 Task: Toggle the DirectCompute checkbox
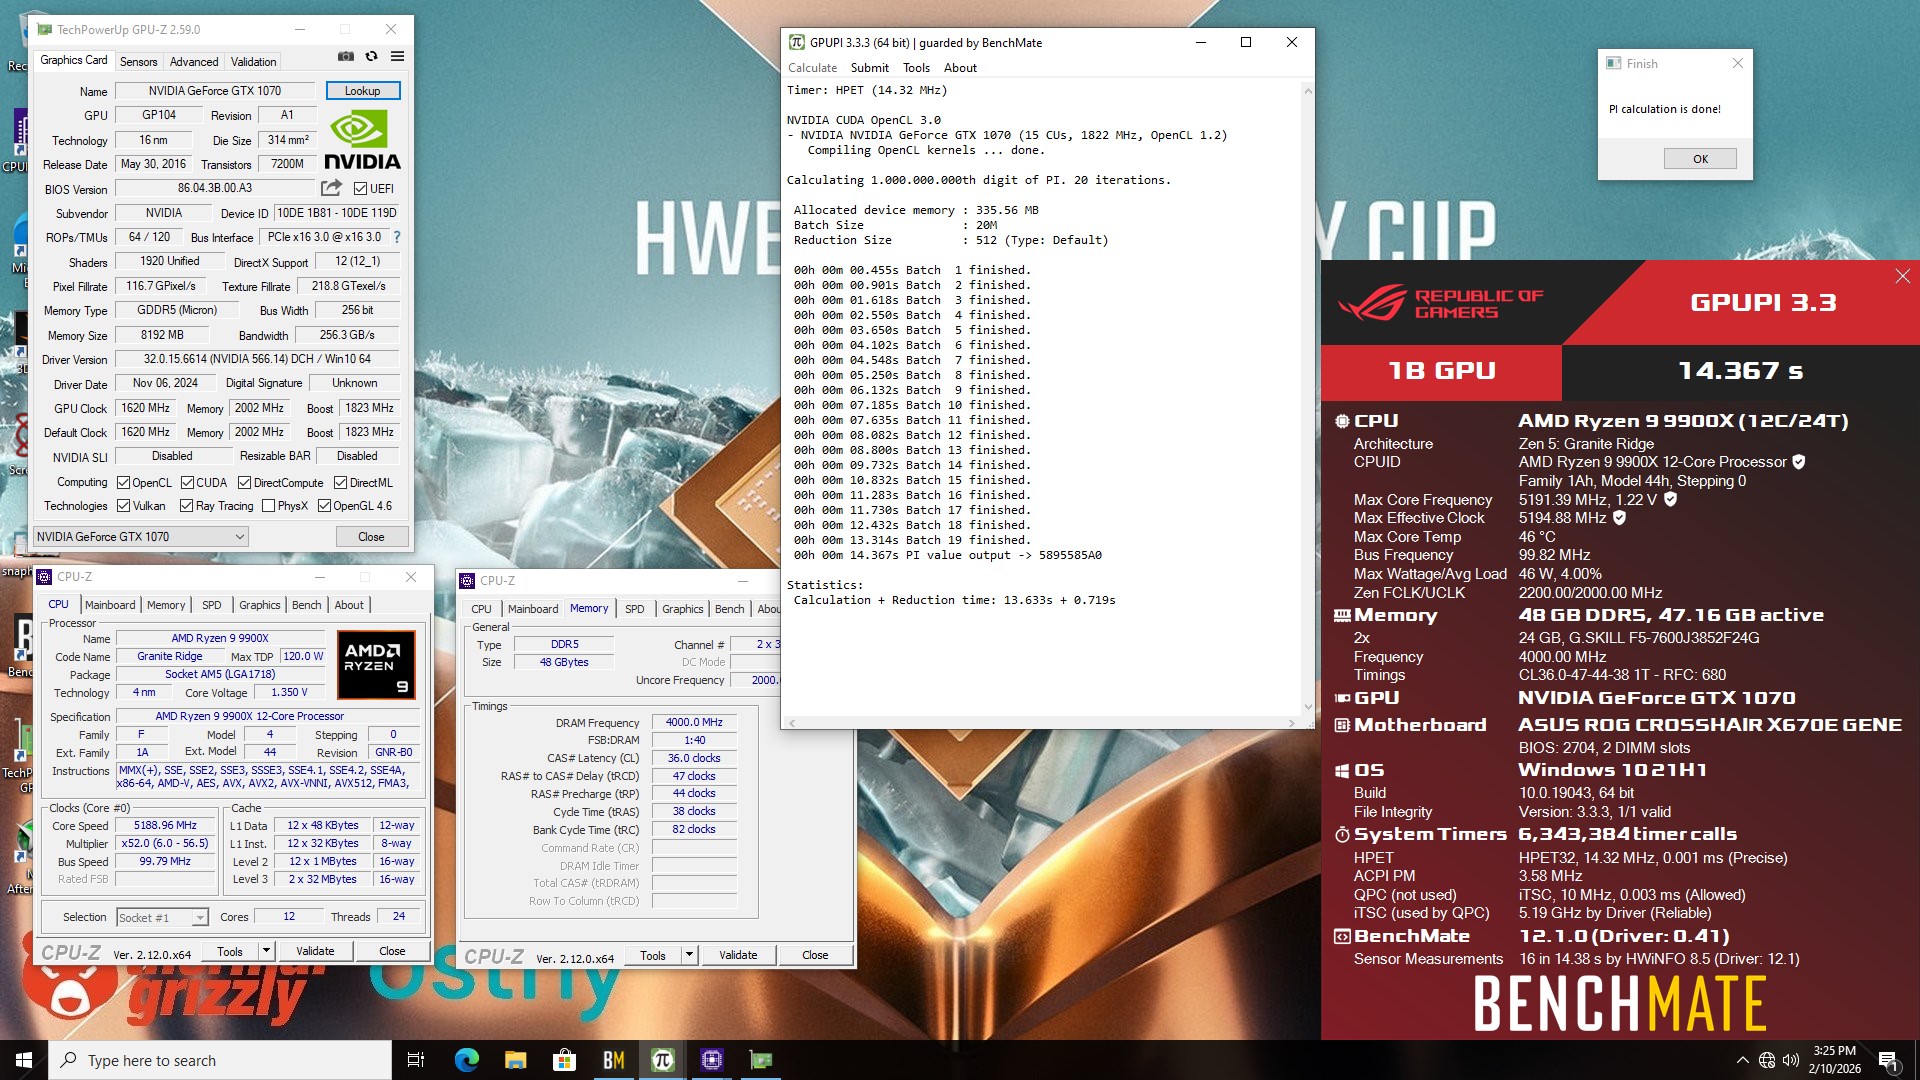click(244, 482)
